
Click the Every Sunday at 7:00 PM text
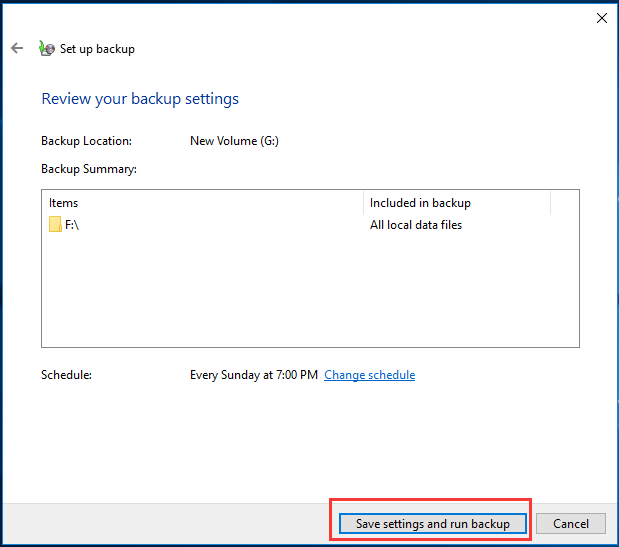click(254, 375)
